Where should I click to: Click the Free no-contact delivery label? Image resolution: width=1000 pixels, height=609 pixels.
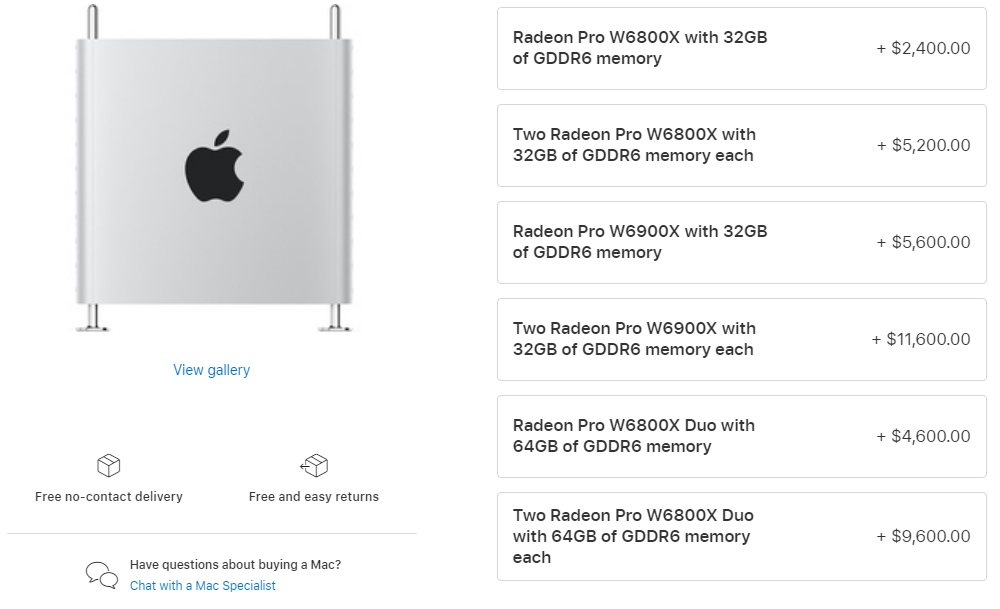[109, 497]
